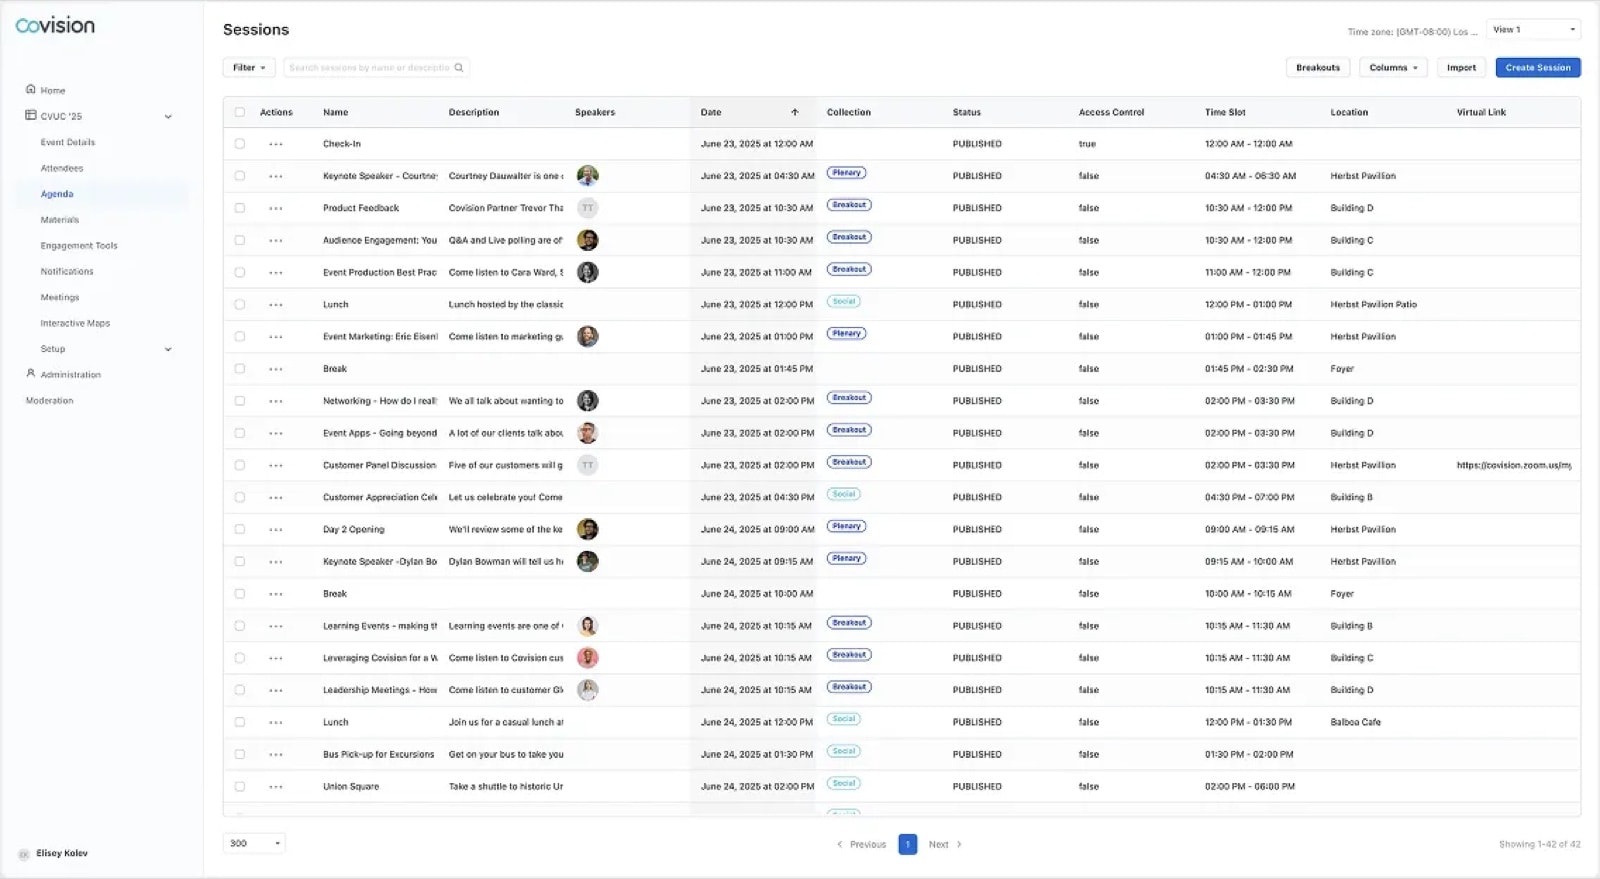Click speaker avatar in Event Marketing row
Image resolution: width=1600 pixels, height=879 pixels.
tap(588, 337)
